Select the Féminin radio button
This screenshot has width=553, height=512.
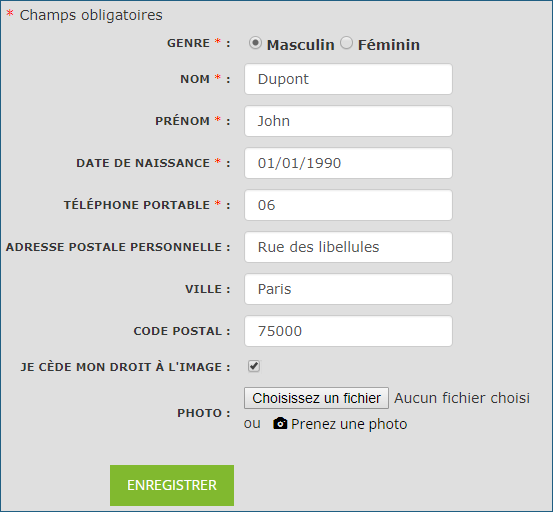(346, 43)
